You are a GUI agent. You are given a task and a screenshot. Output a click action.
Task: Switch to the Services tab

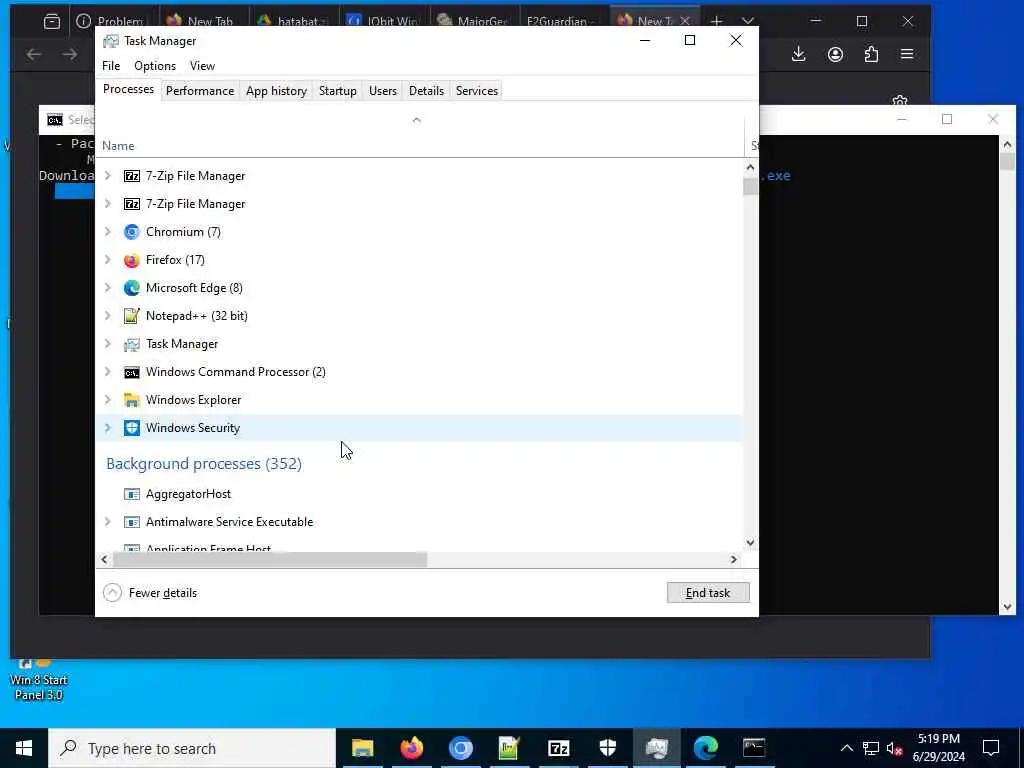477,91
